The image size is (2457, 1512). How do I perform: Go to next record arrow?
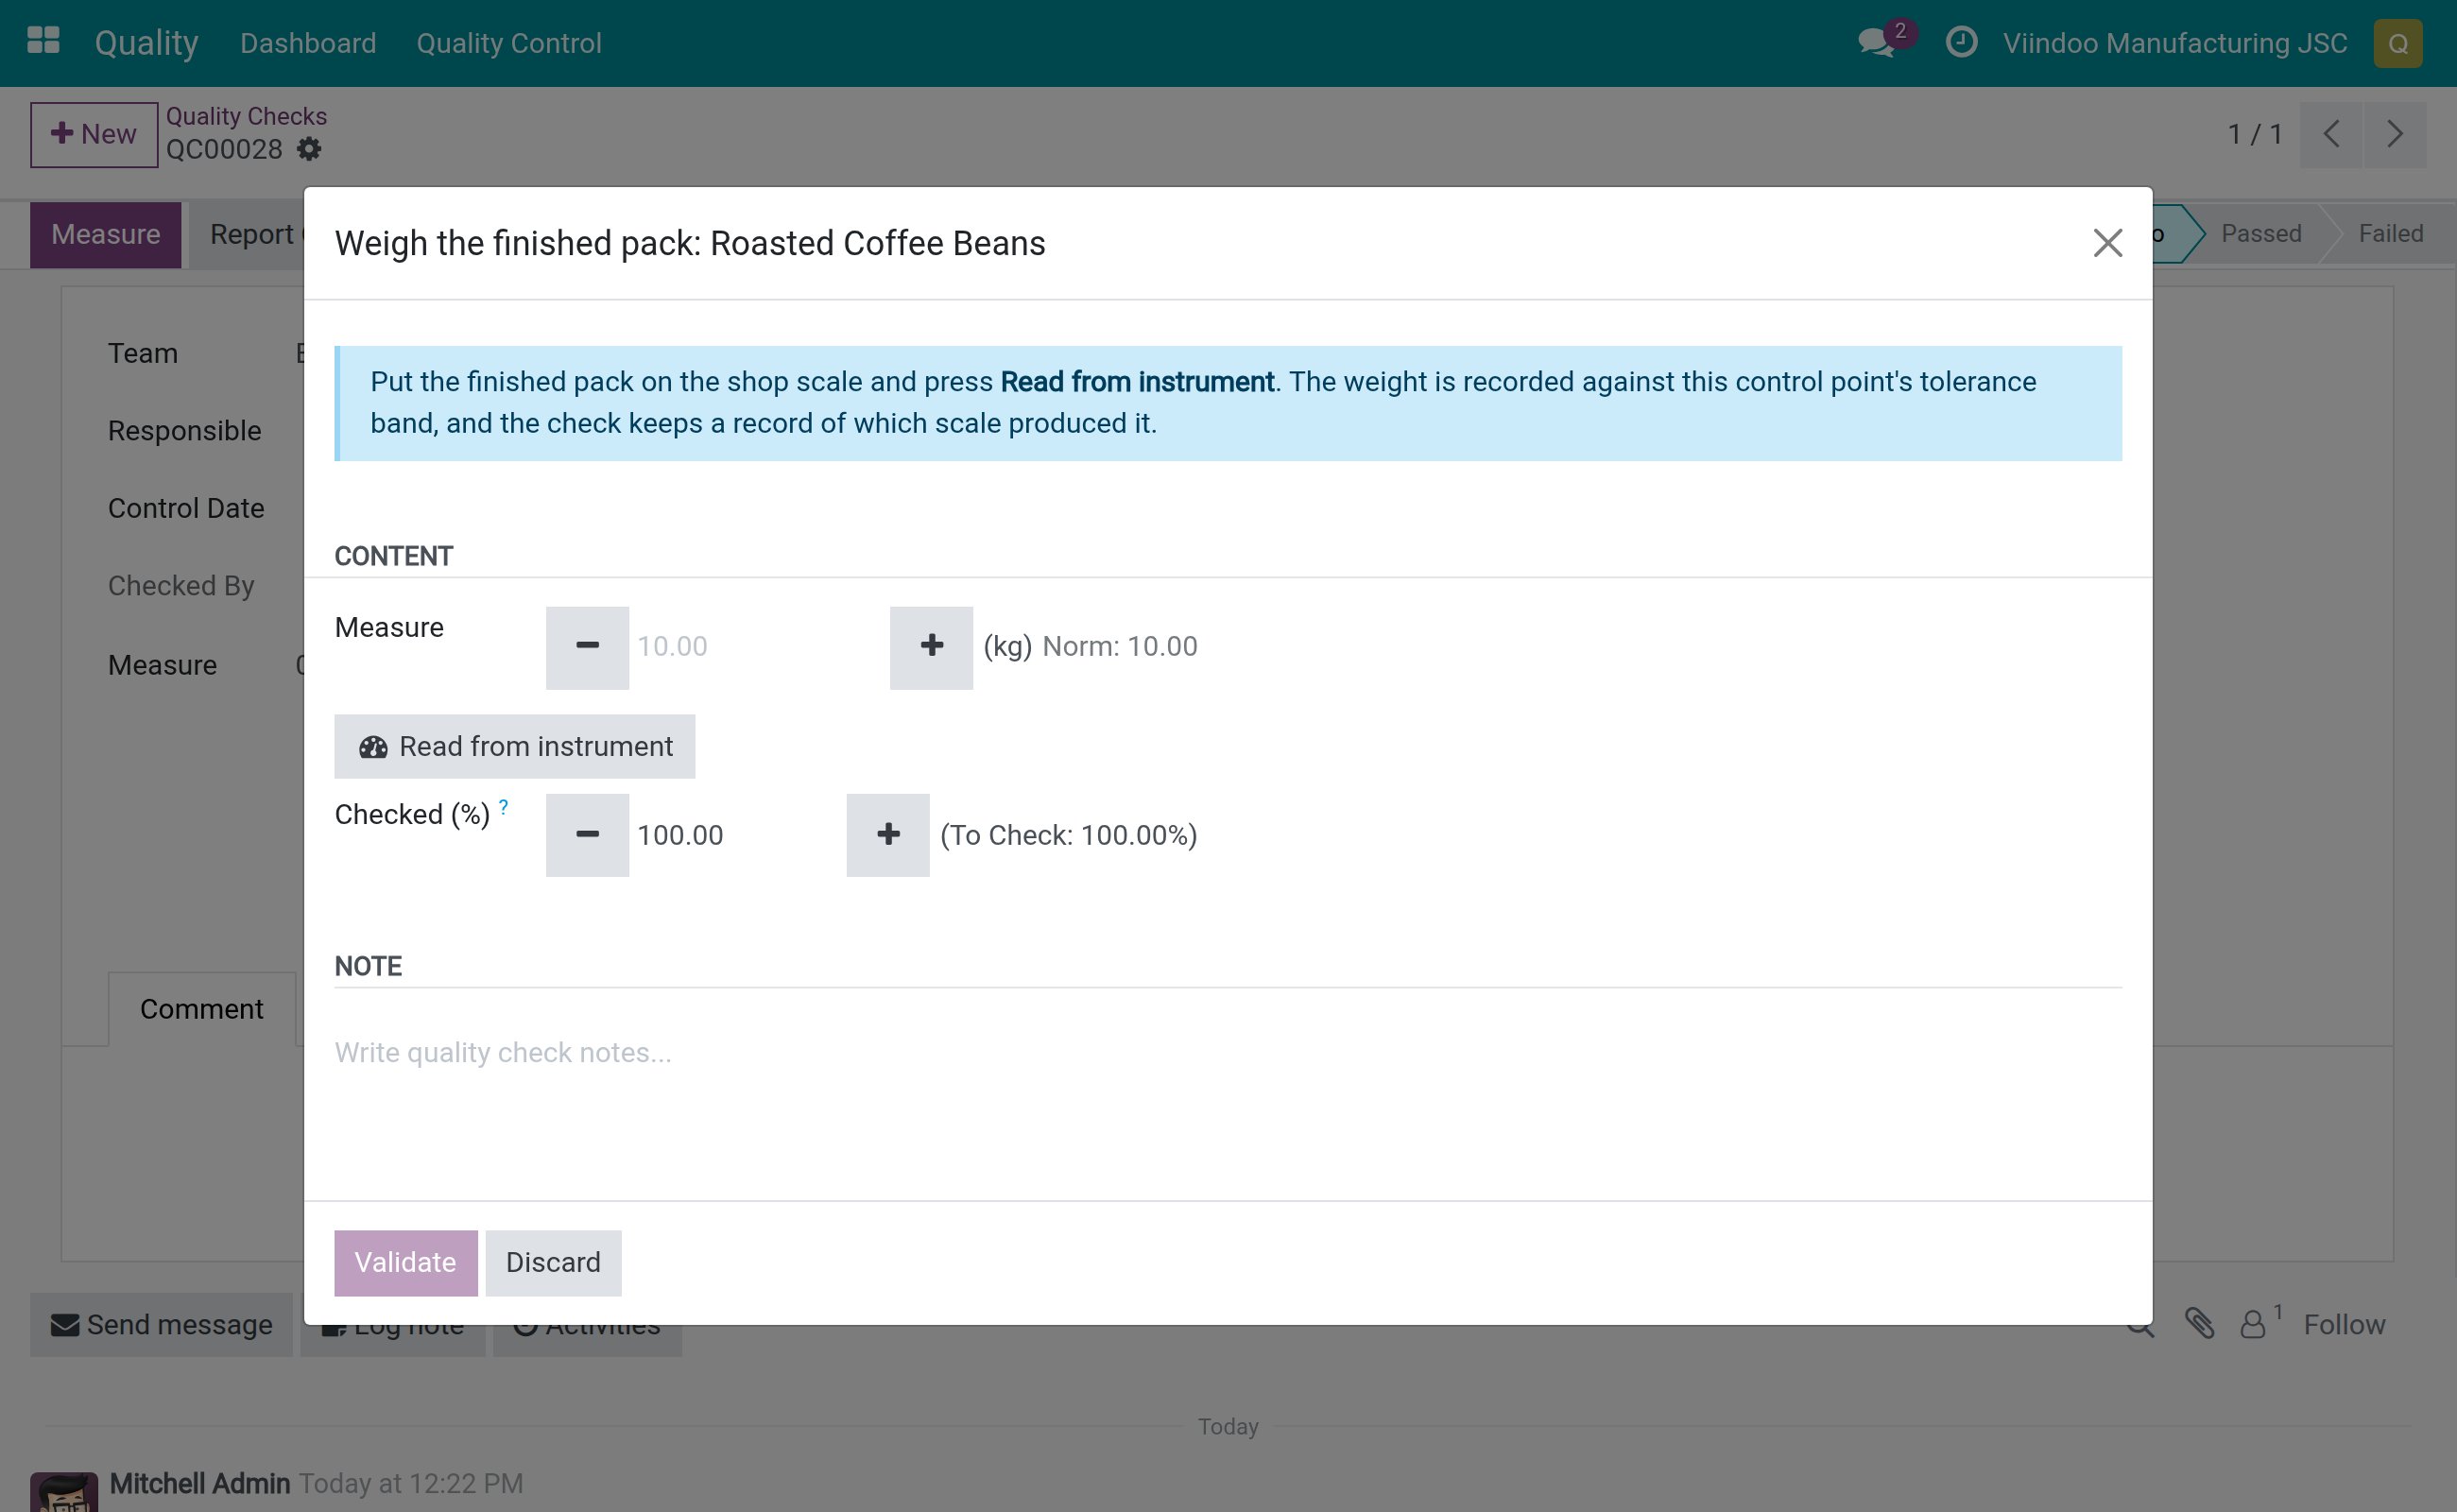pyautogui.click(x=2394, y=134)
